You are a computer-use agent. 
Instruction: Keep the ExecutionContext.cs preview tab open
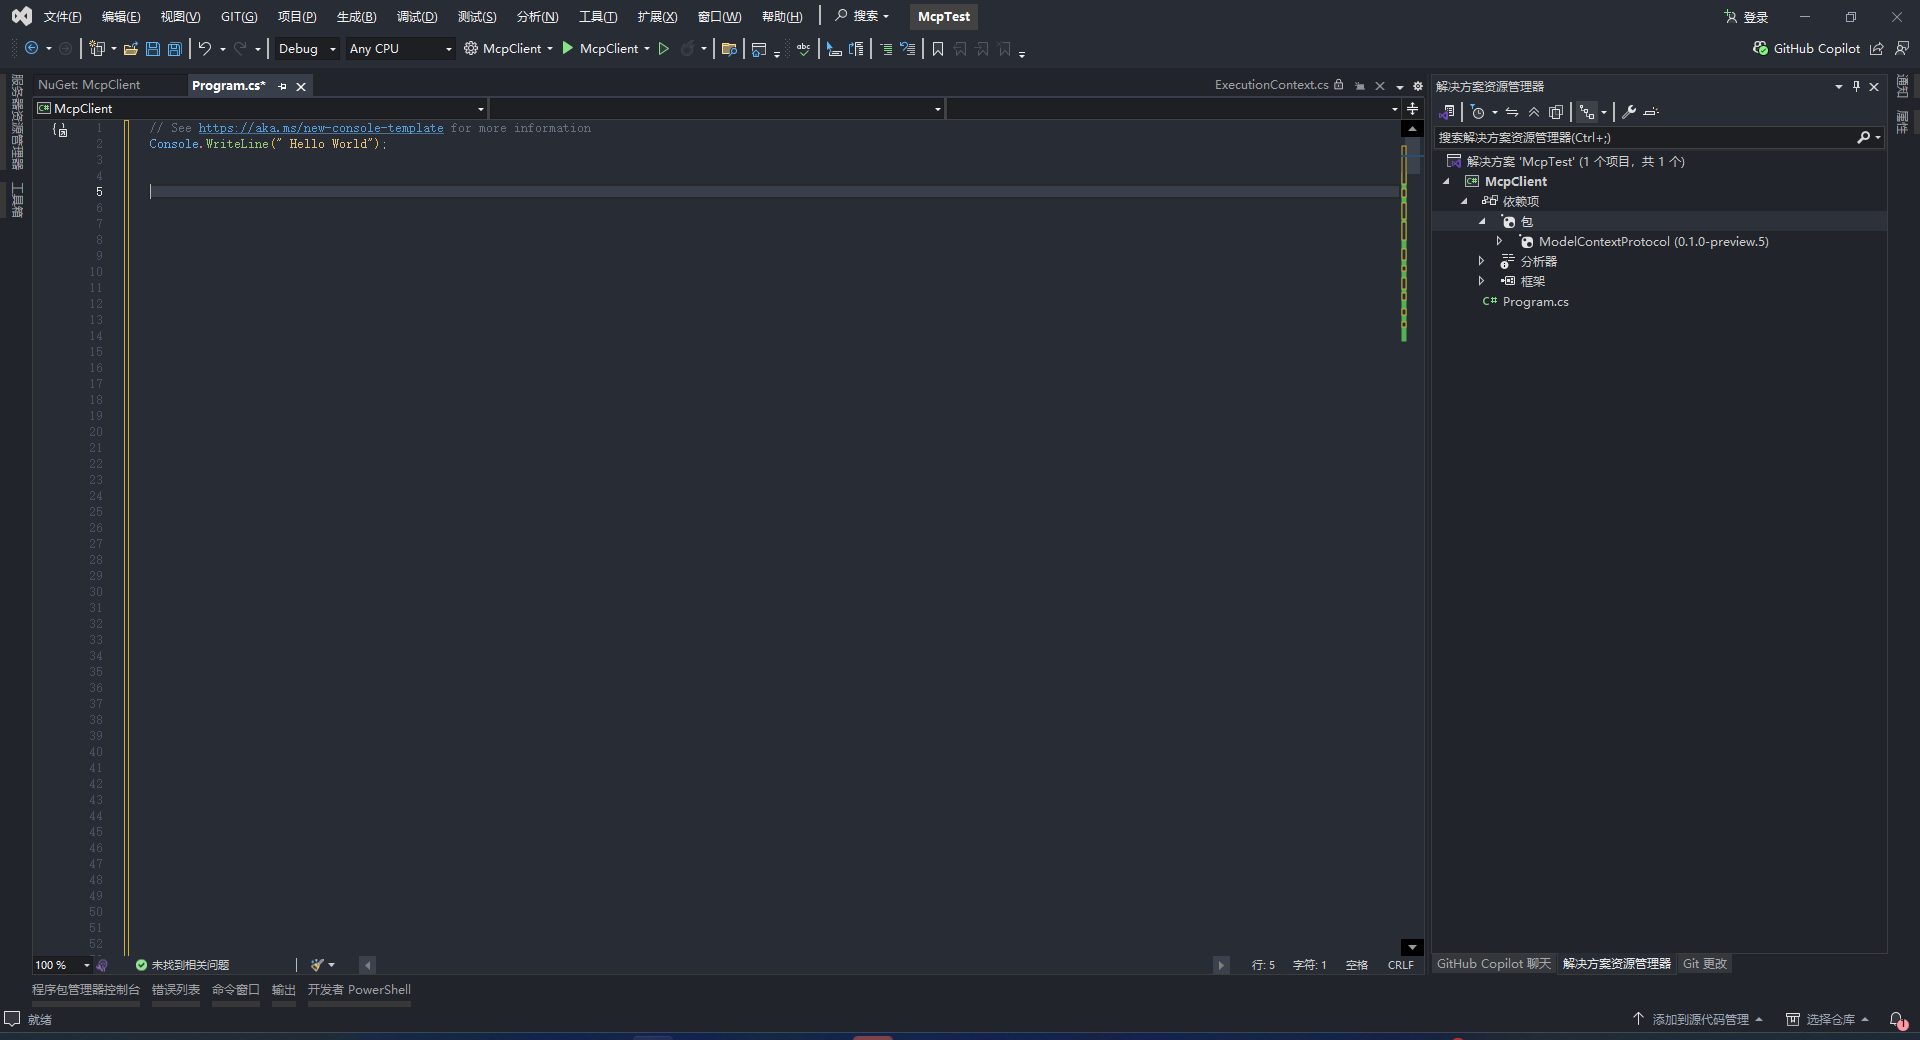pyautogui.click(x=1360, y=86)
